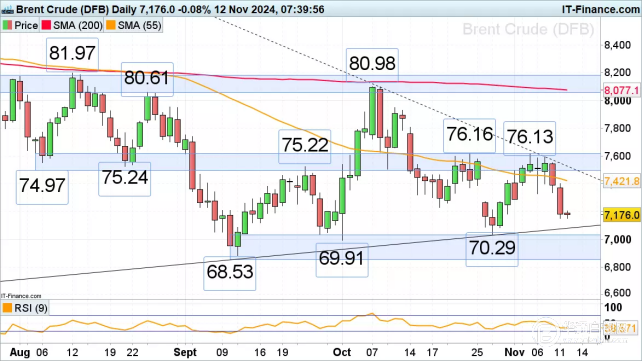Click the 7,176.0 current price tag
The image size is (643, 362).
pos(621,215)
